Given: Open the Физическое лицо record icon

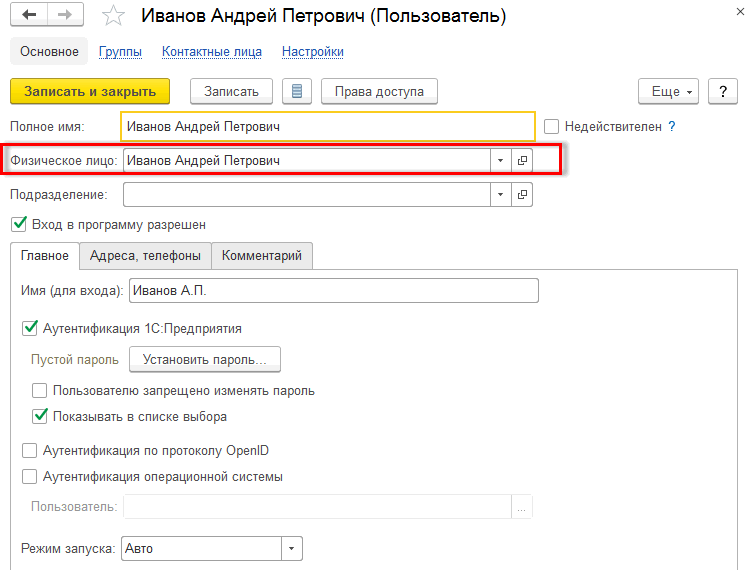Looking at the screenshot, I should pos(522,161).
